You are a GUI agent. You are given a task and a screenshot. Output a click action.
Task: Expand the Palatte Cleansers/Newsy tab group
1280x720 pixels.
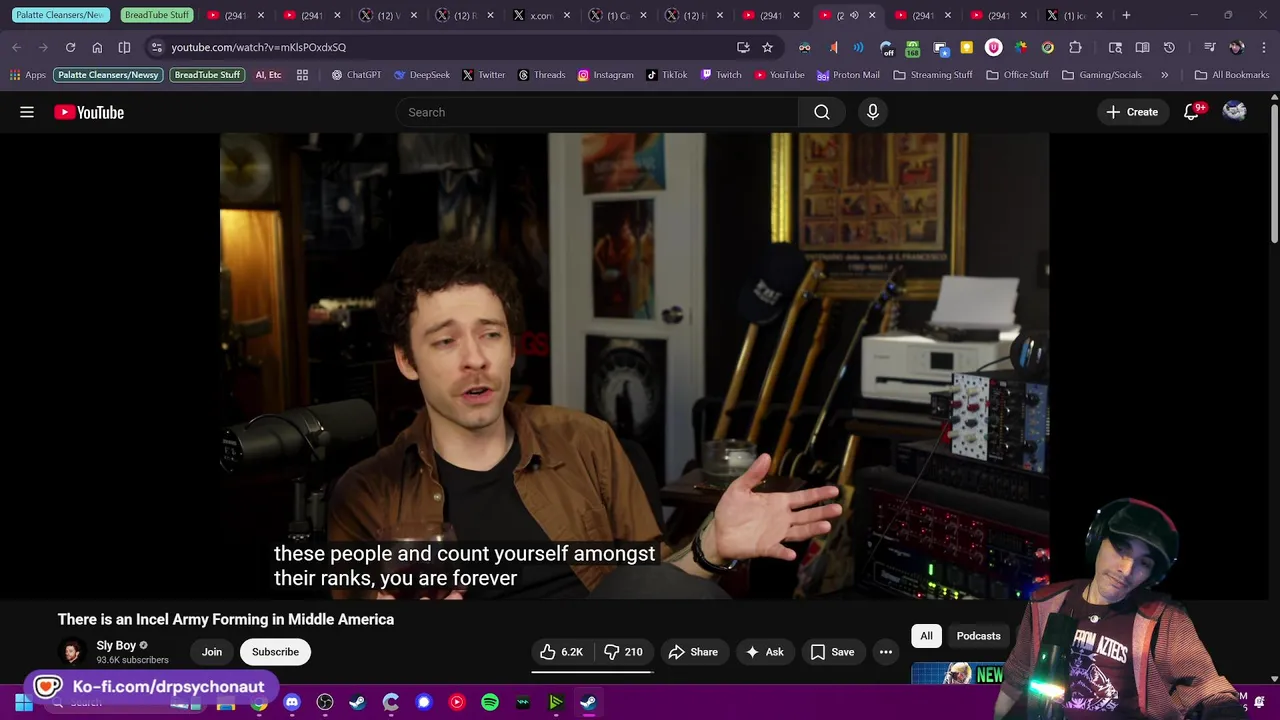pos(60,15)
